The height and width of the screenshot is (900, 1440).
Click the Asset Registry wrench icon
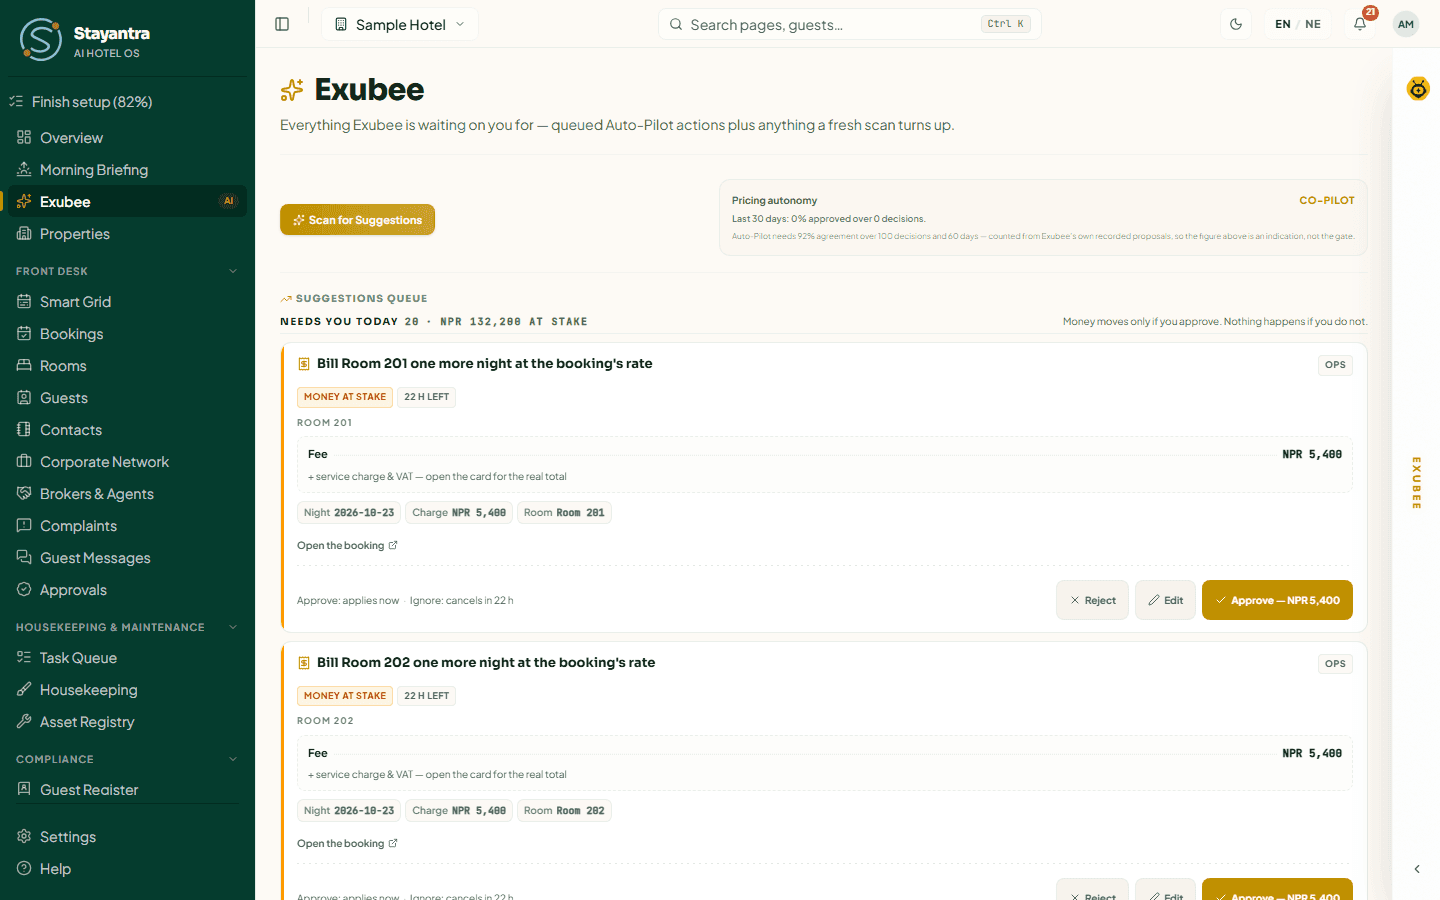(24, 722)
